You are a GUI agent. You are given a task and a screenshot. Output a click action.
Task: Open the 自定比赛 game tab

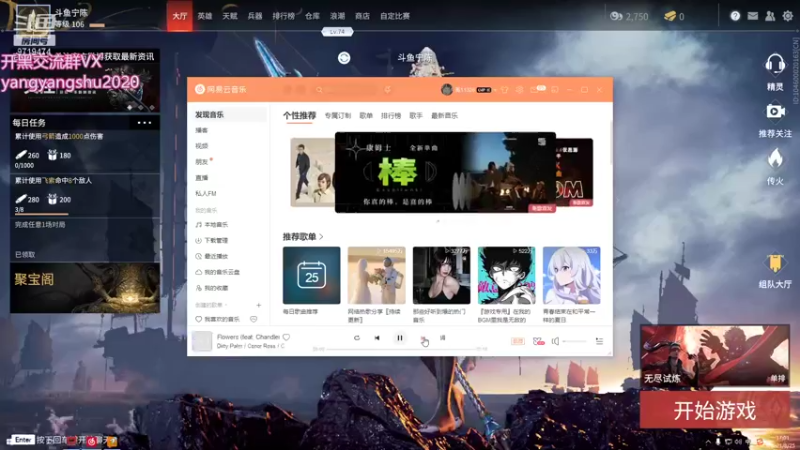click(395, 16)
